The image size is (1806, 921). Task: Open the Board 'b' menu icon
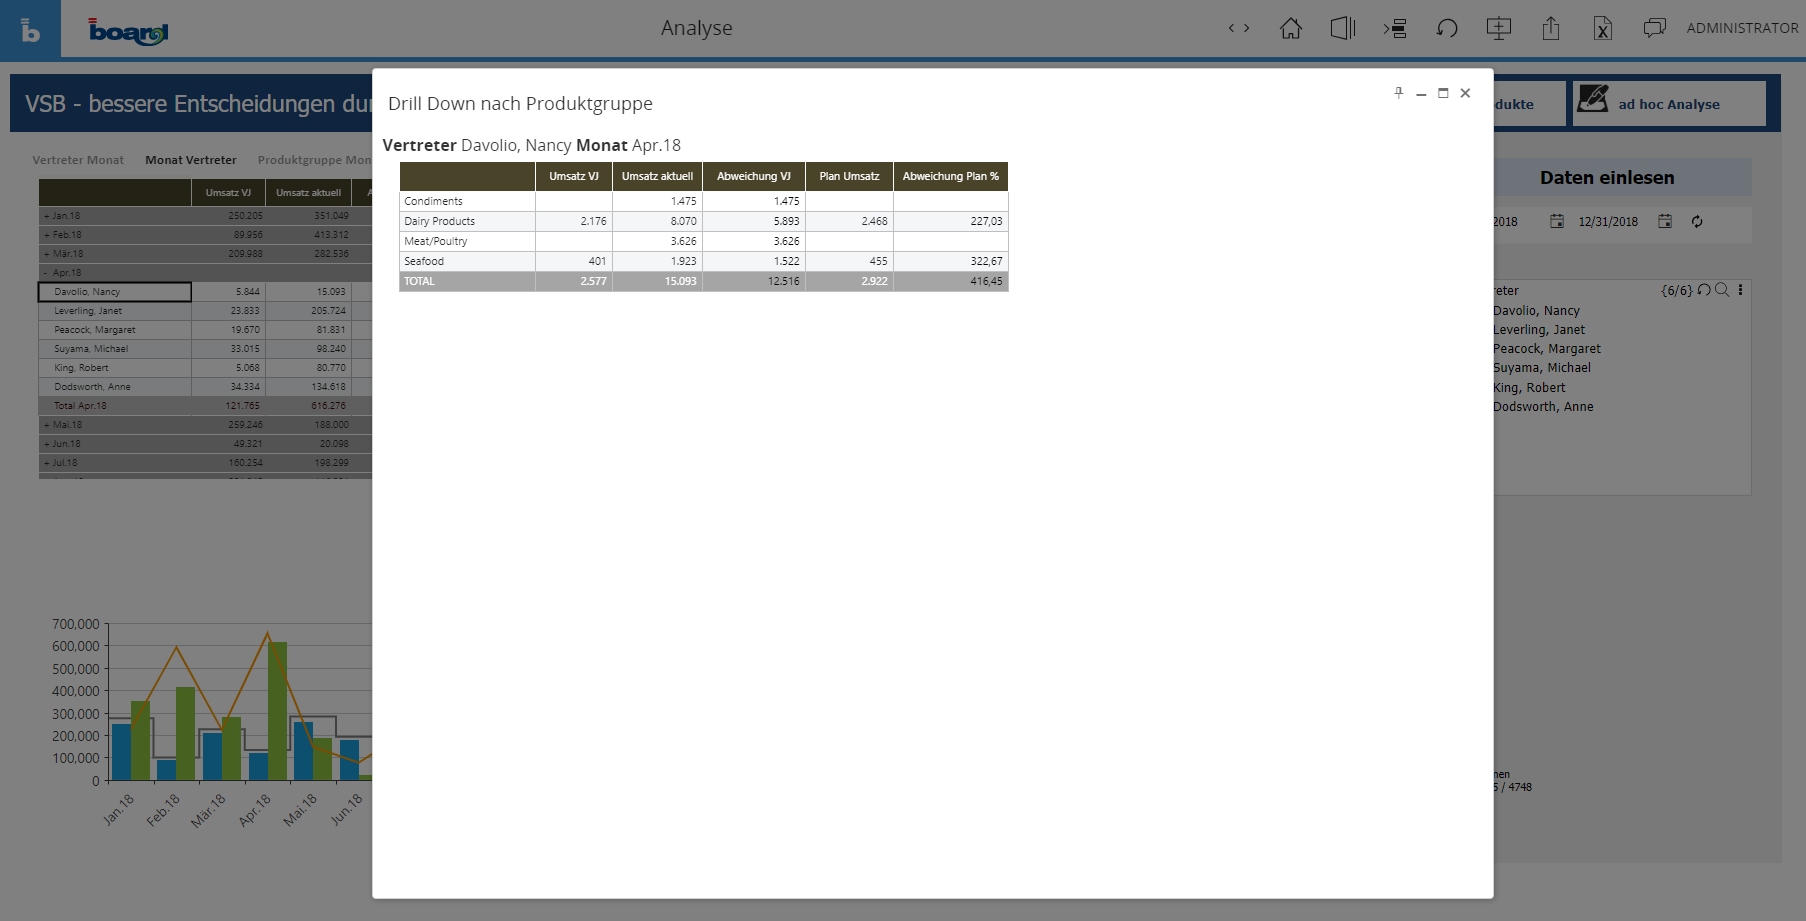pos(30,29)
